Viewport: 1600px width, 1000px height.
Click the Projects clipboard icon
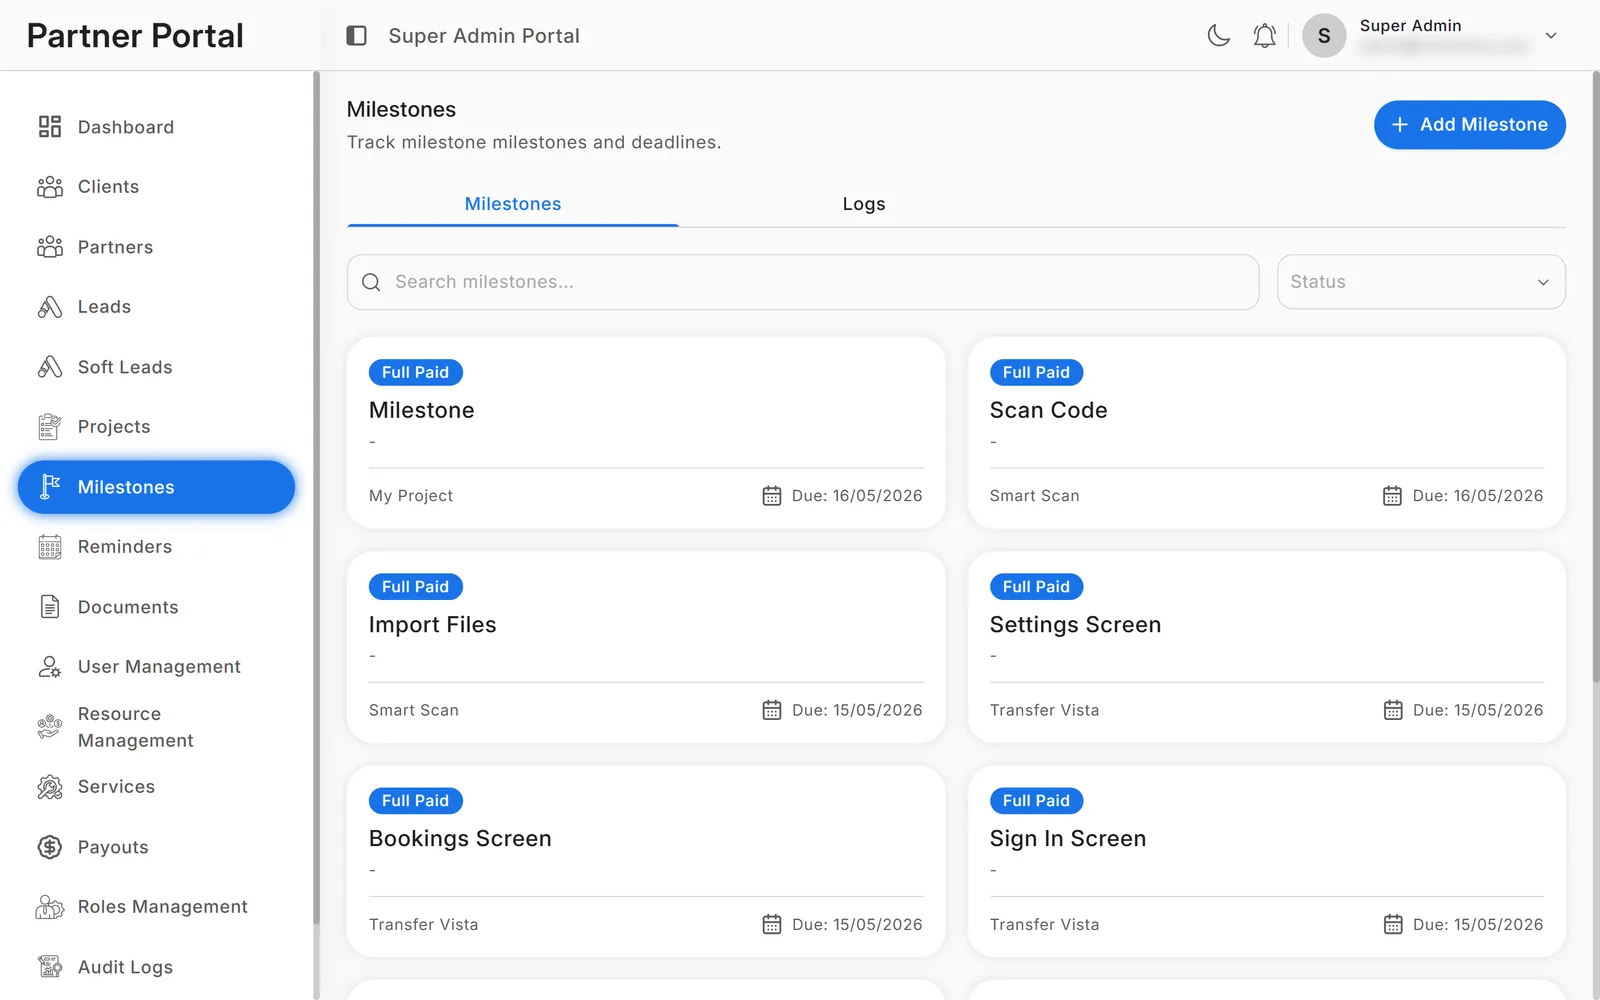(x=50, y=427)
